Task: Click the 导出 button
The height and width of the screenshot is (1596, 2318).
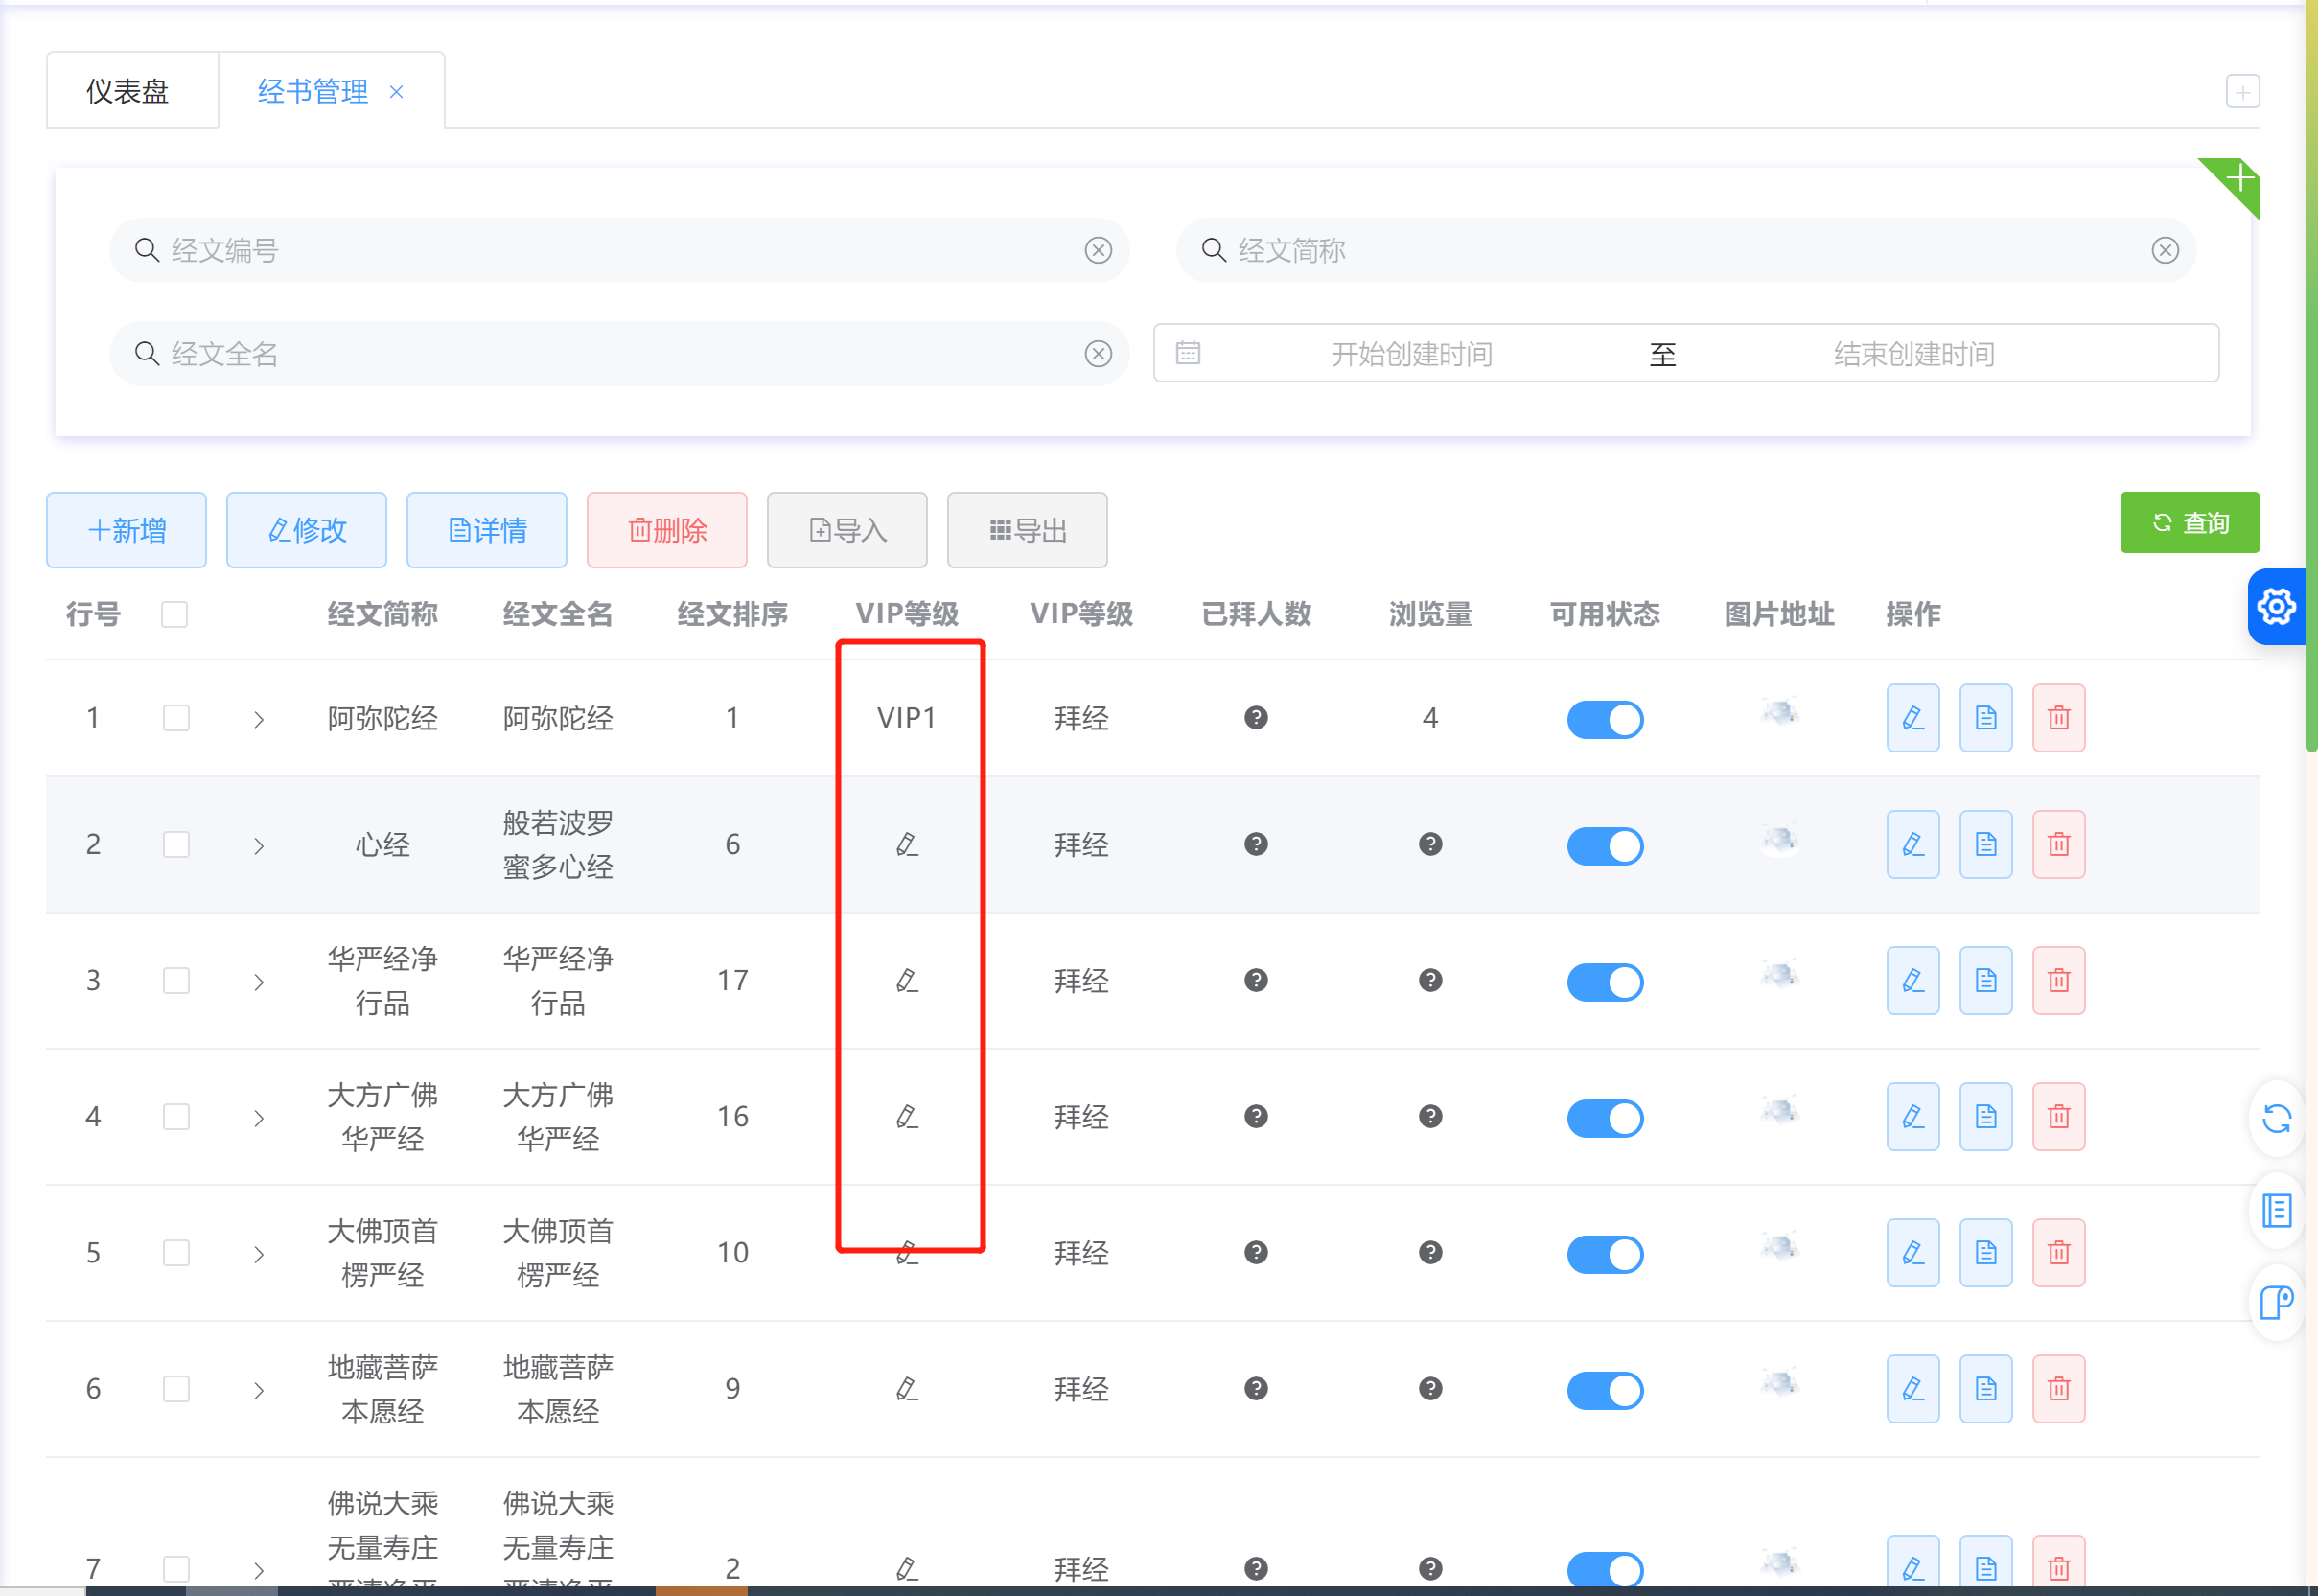Action: [1027, 530]
